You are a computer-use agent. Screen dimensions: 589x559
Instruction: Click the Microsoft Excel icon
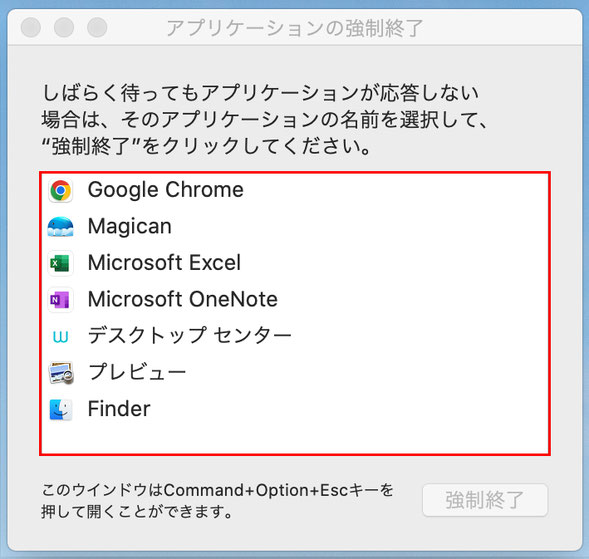coord(60,263)
